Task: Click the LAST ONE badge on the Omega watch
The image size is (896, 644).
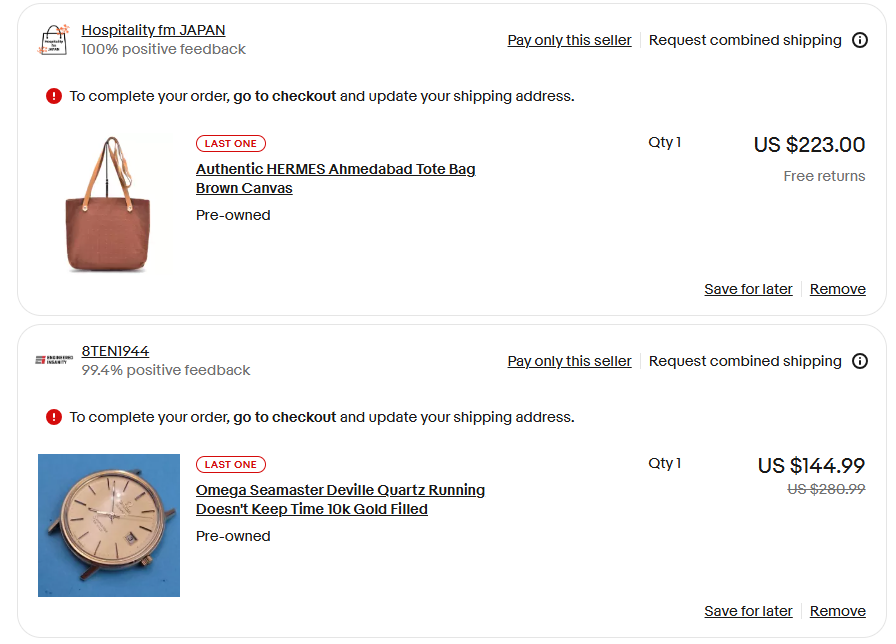Action: tap(230, 464)
